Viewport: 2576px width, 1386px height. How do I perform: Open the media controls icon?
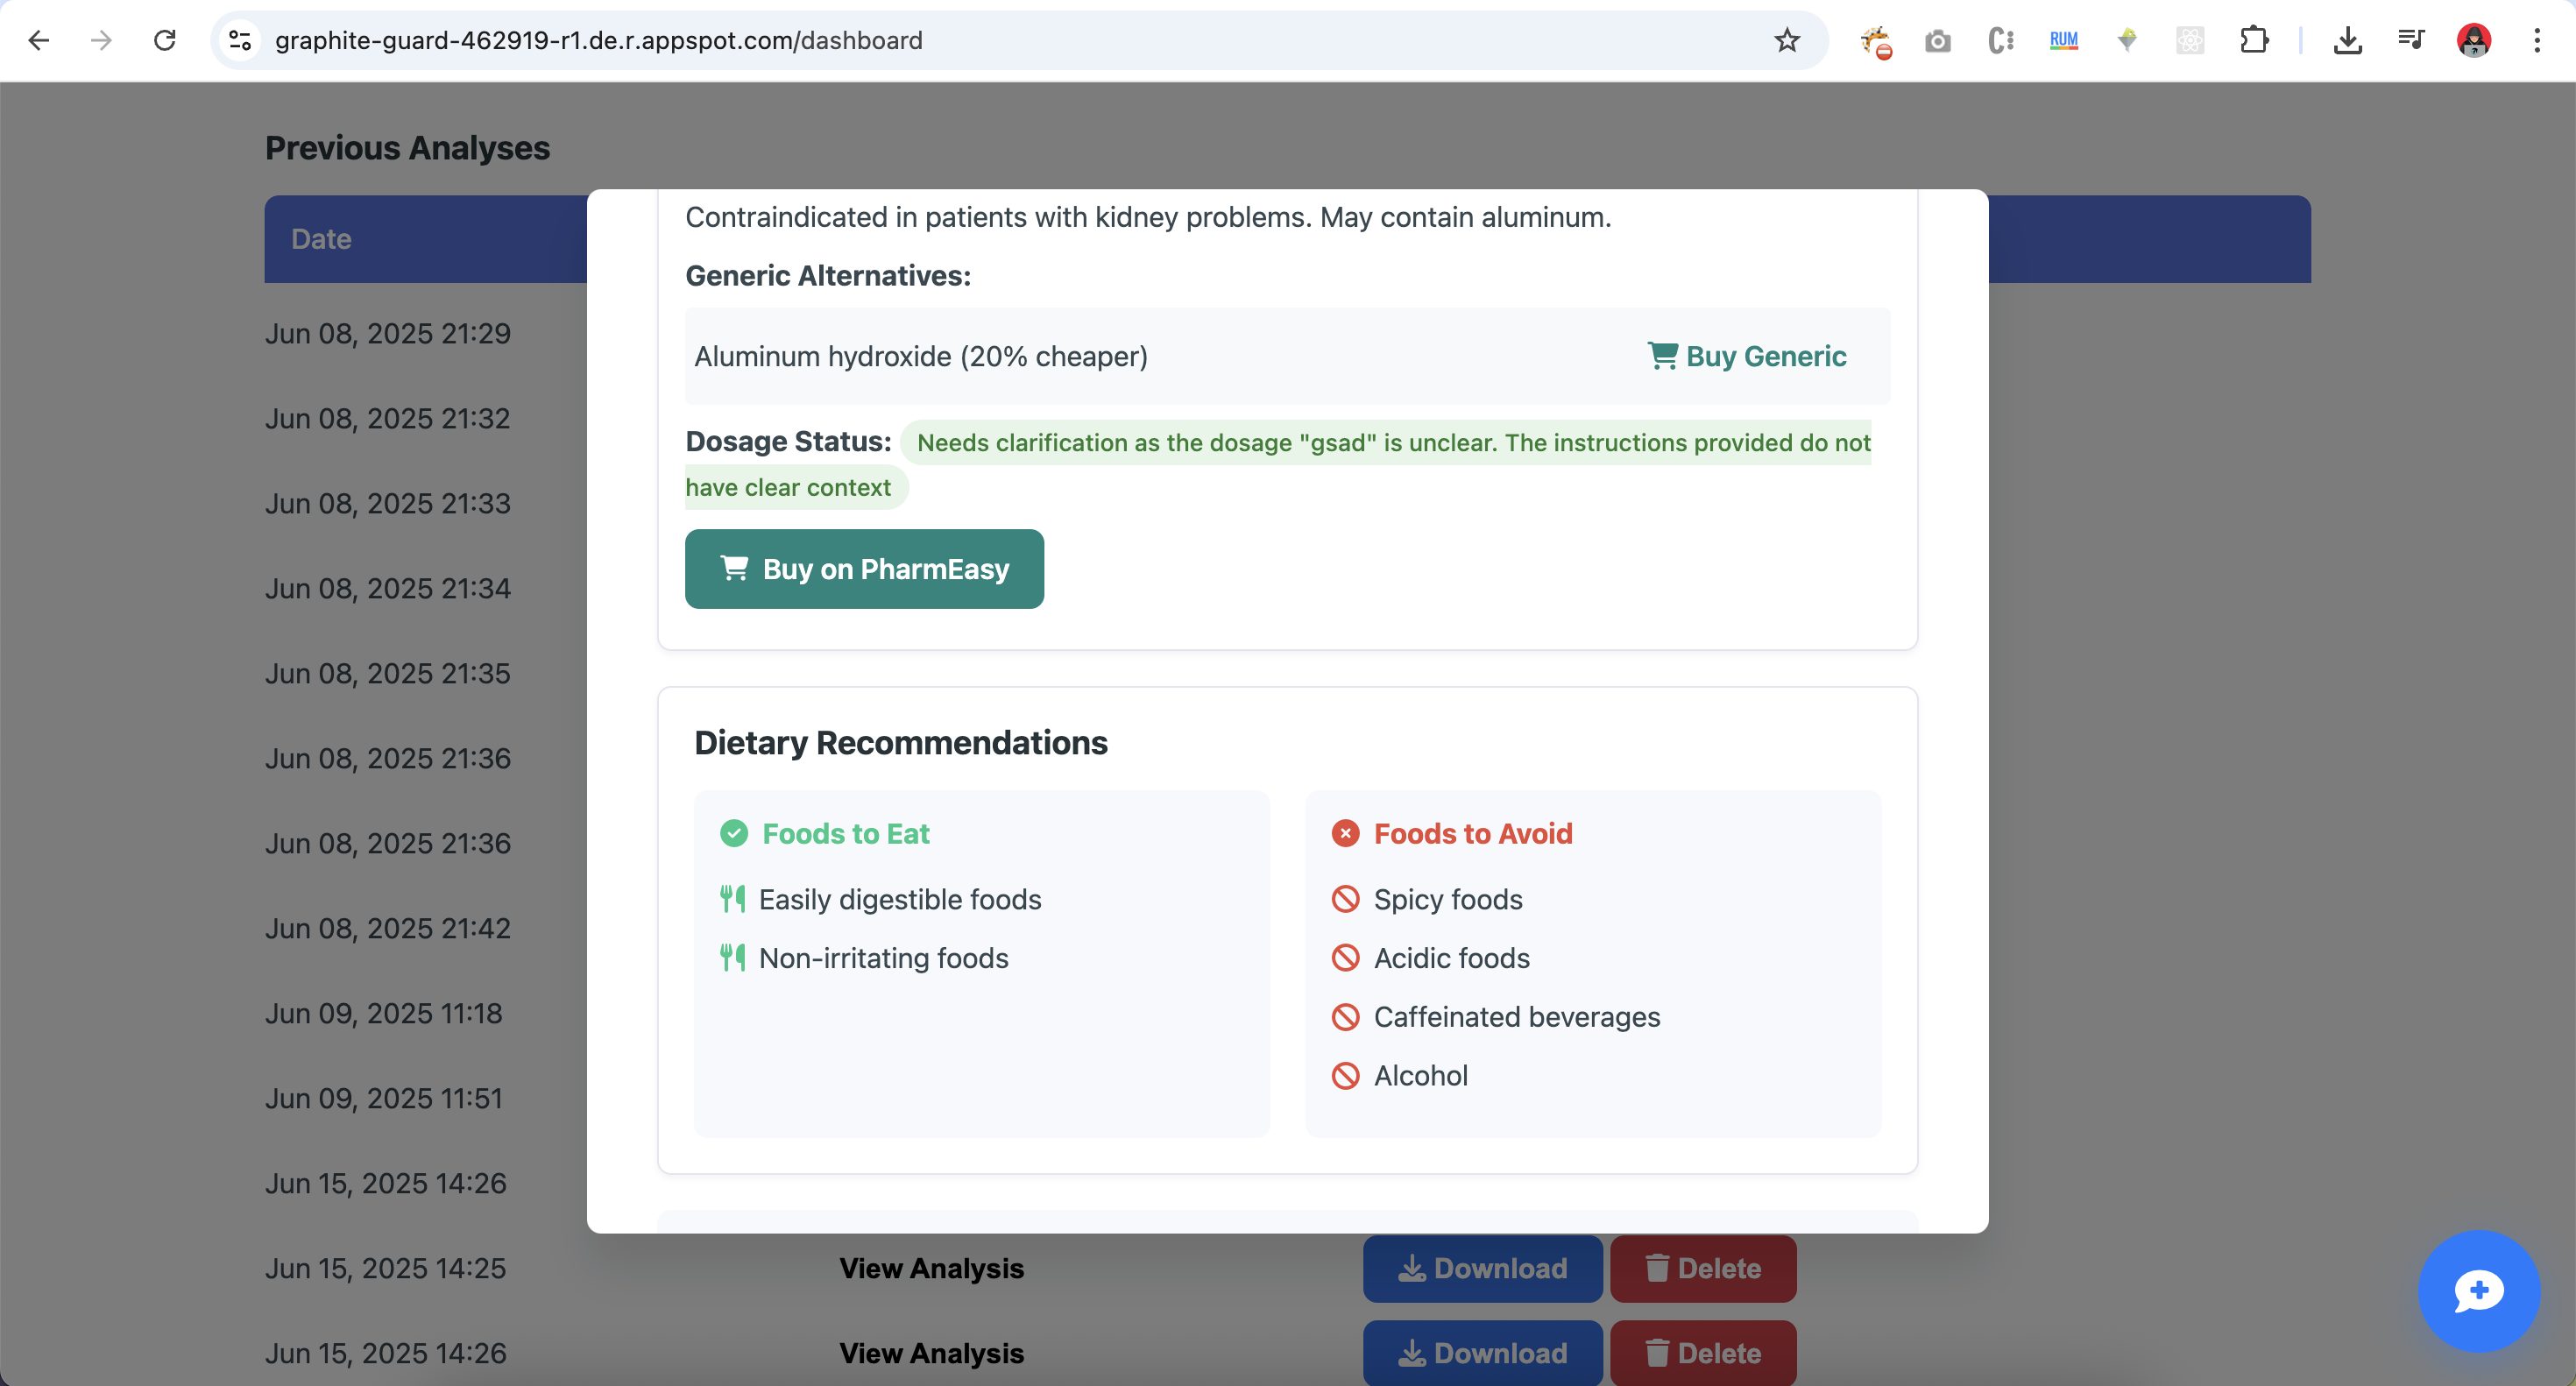(x=2410, y=40)
